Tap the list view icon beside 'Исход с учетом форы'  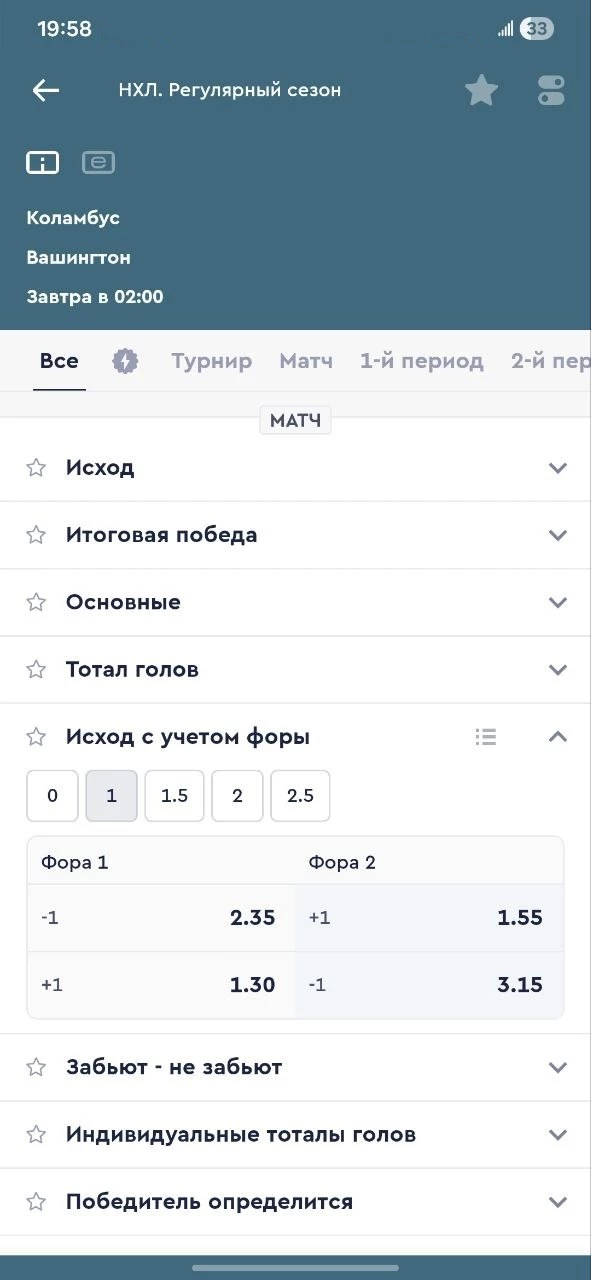[x=486, y=737]
